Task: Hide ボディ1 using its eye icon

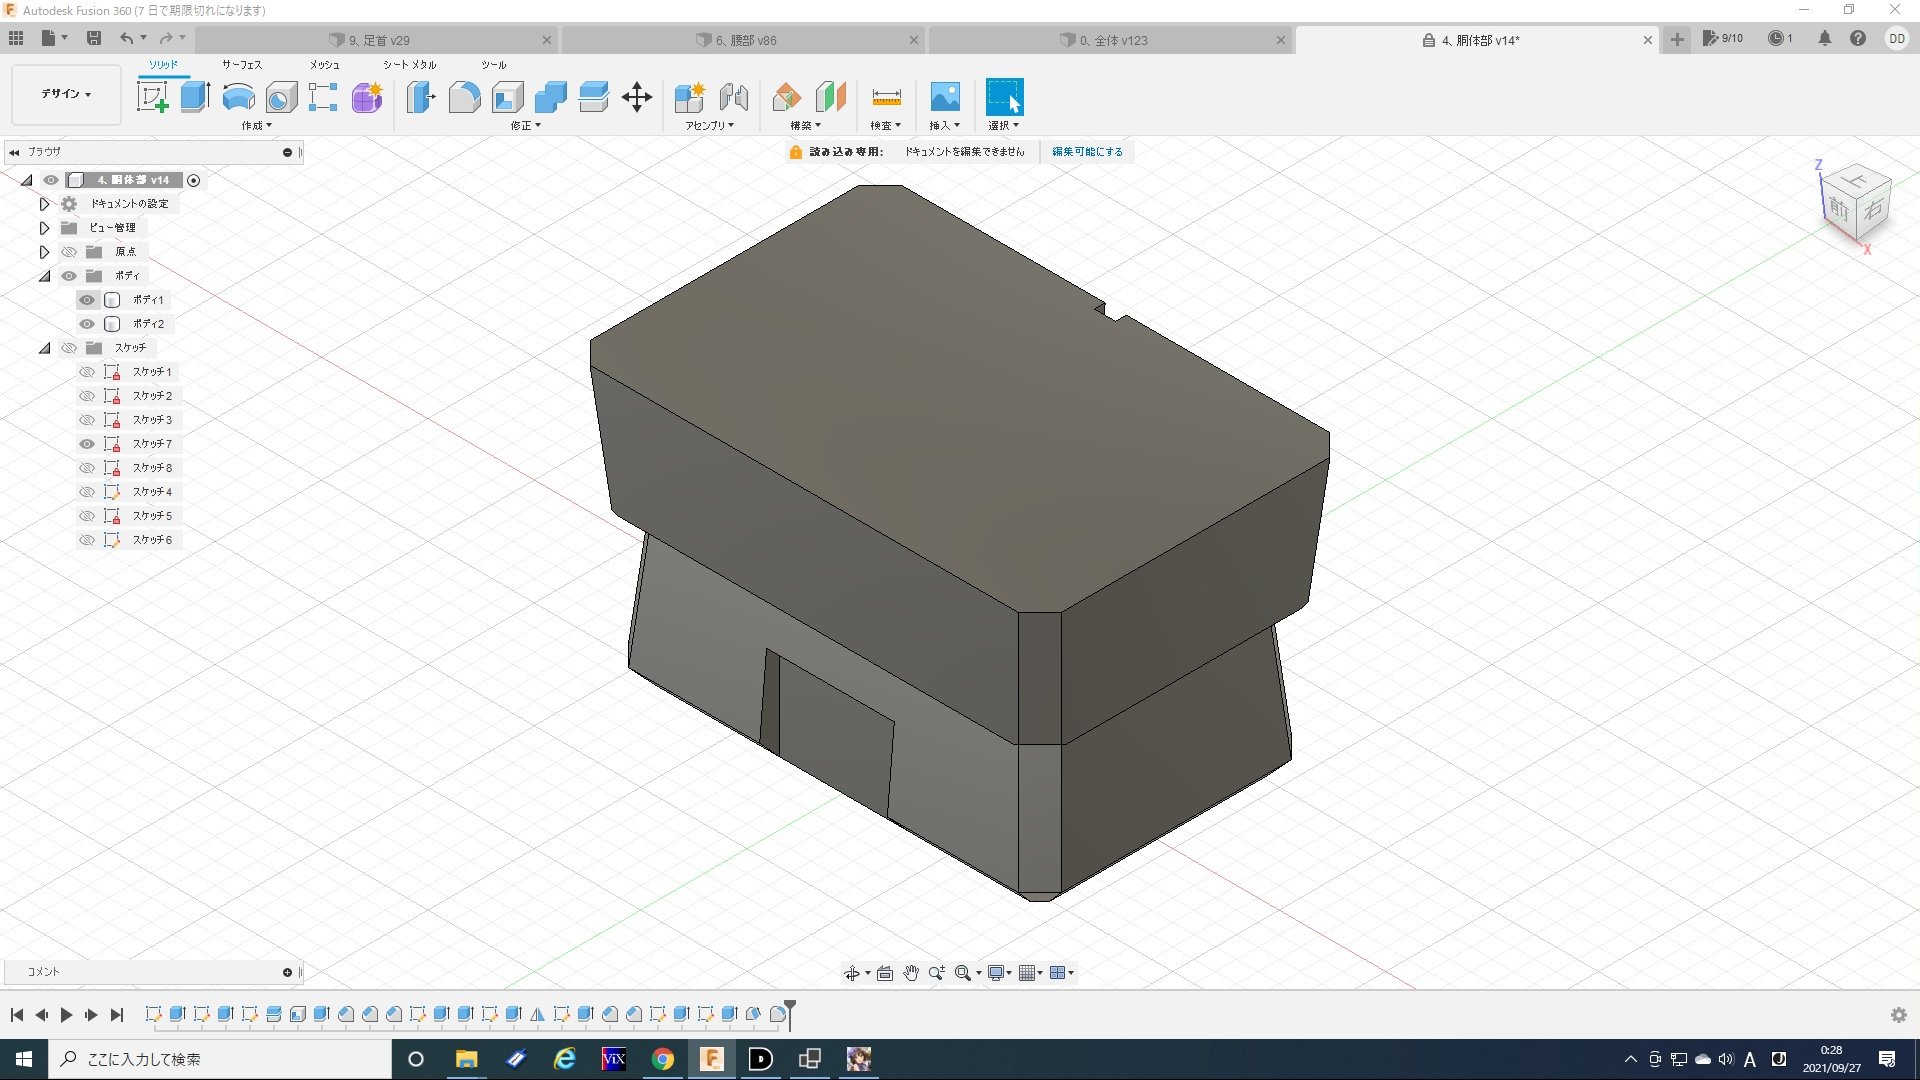Action: [87, 300]
